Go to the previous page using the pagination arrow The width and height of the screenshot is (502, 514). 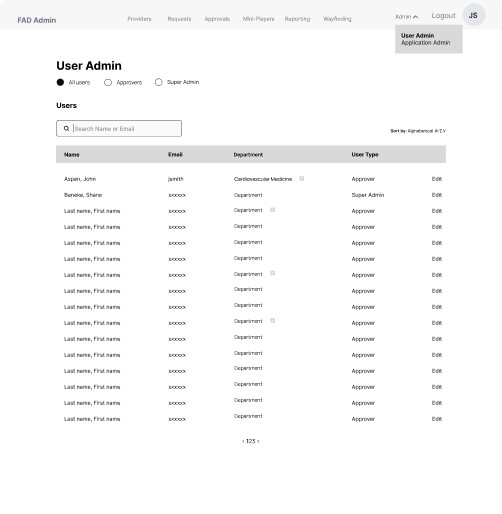pyautogui.click(x=243, y=441)
